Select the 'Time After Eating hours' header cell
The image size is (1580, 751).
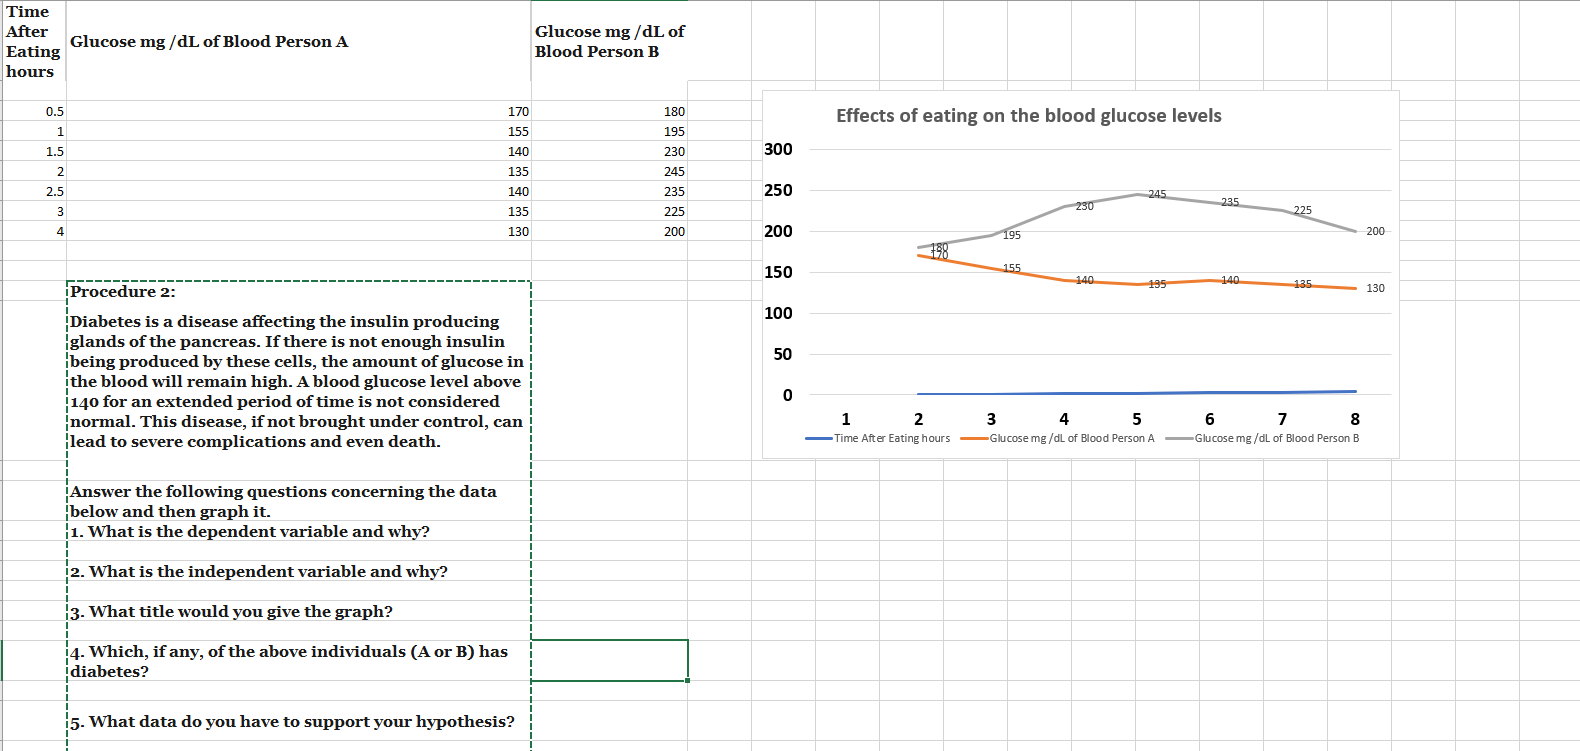pos(33,41)
